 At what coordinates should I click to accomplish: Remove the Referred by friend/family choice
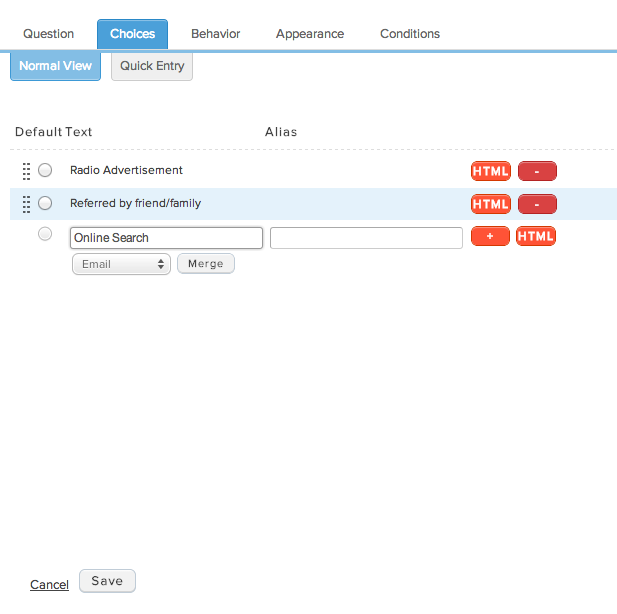click(x=537, y=204)
